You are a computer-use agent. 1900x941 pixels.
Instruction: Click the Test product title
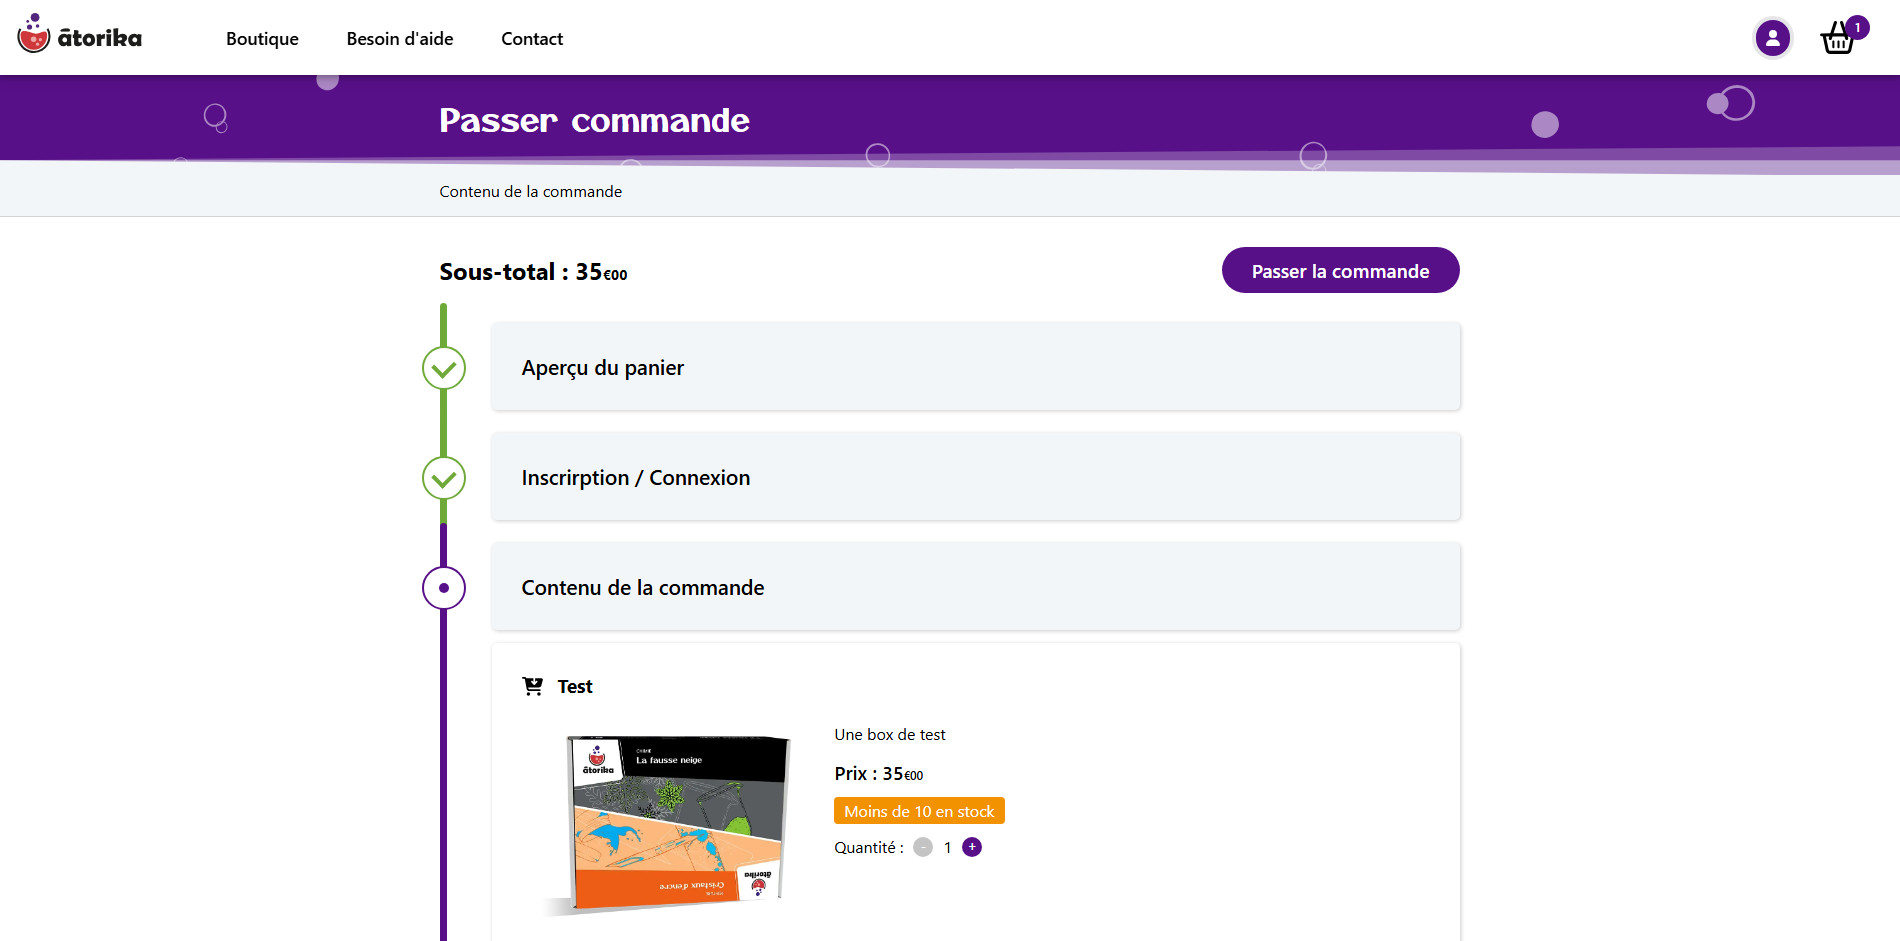[x=575, y=686]
